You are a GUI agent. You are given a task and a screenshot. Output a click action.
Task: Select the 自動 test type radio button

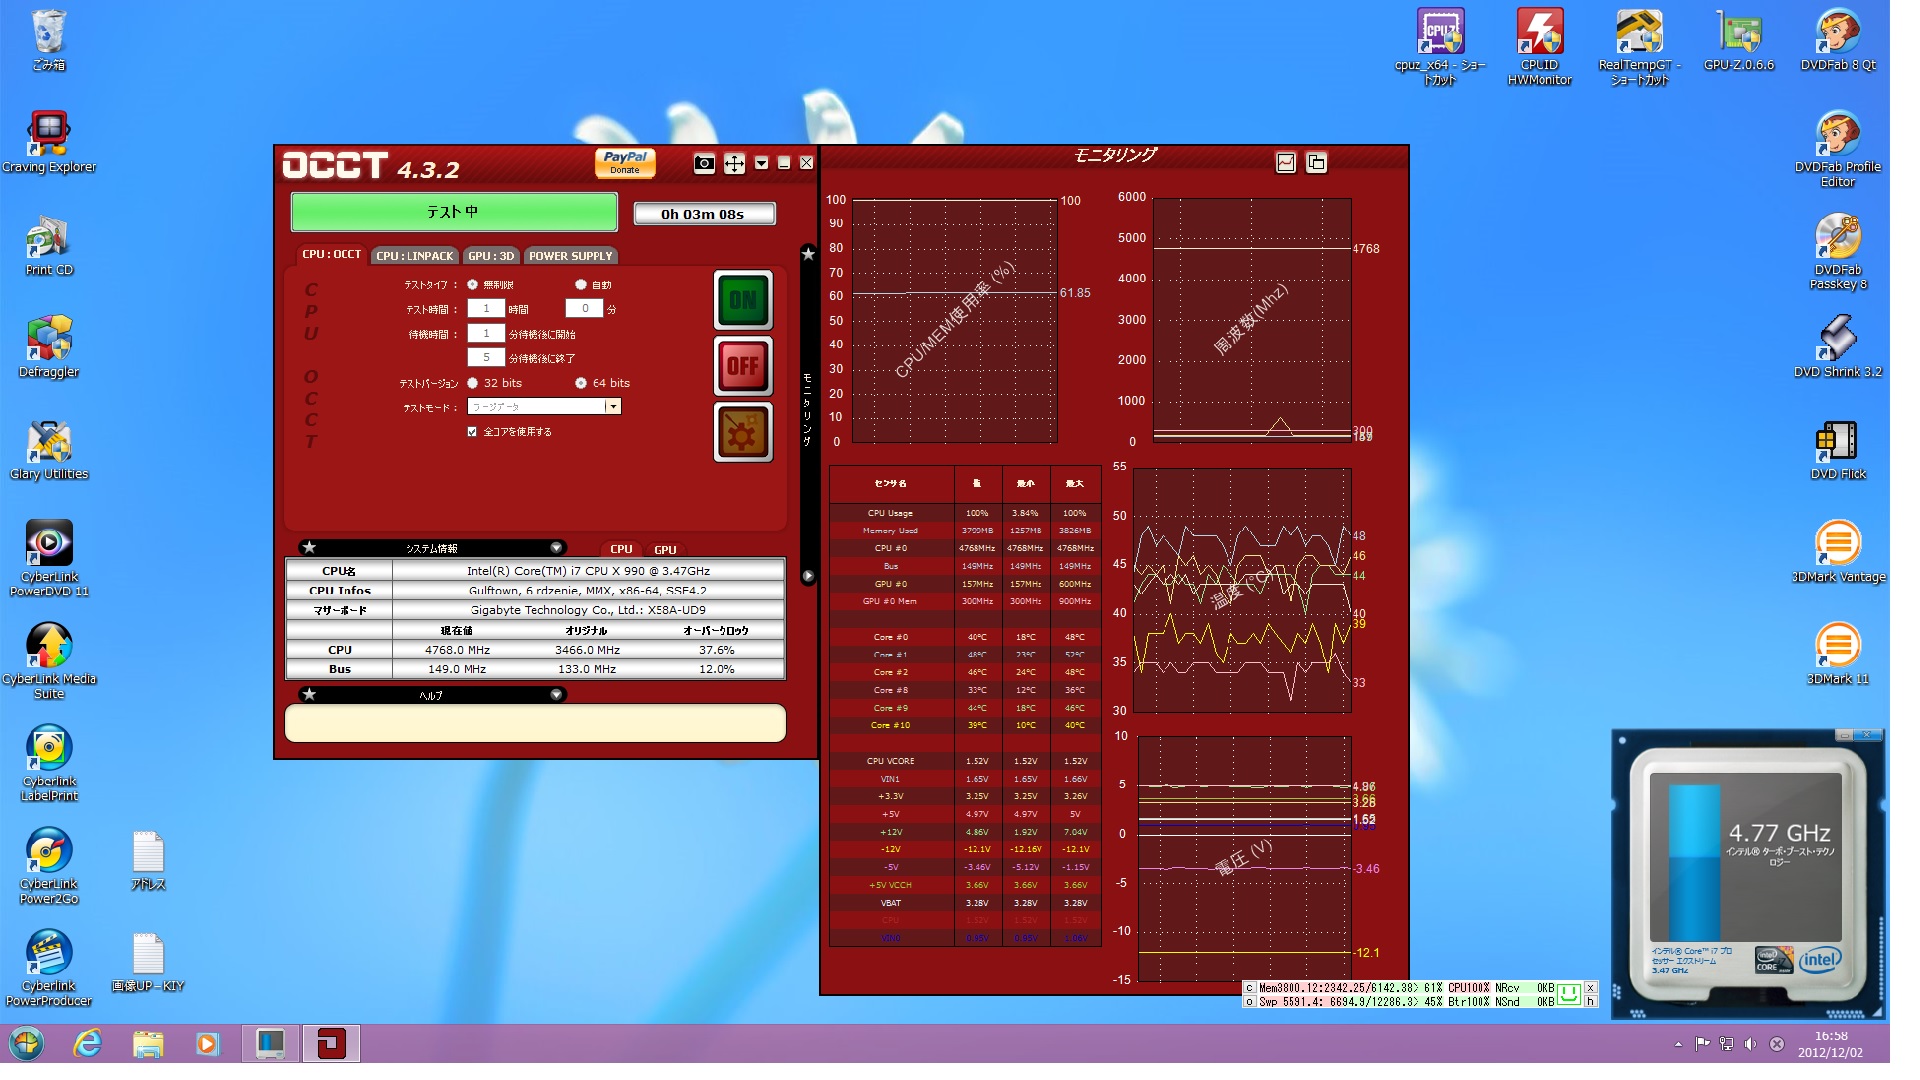click(x=580, y=285)
